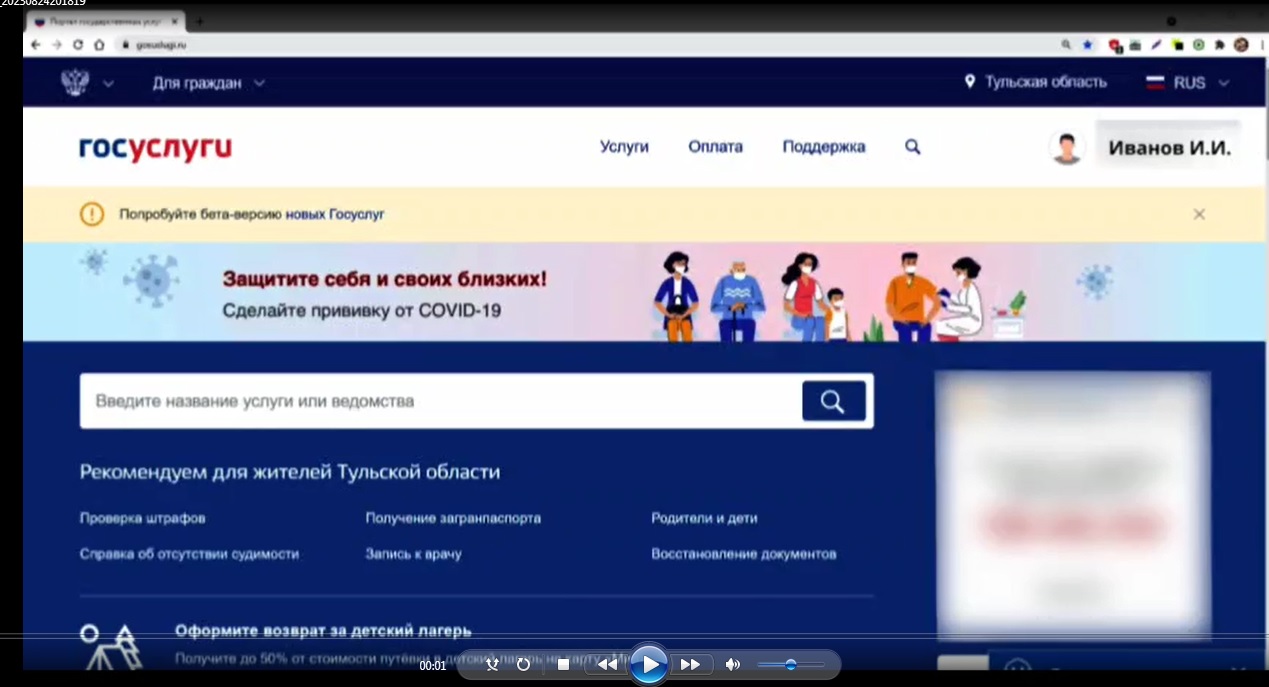
Task: Open 'Родители и дети' link
Action: pos(704,518)
